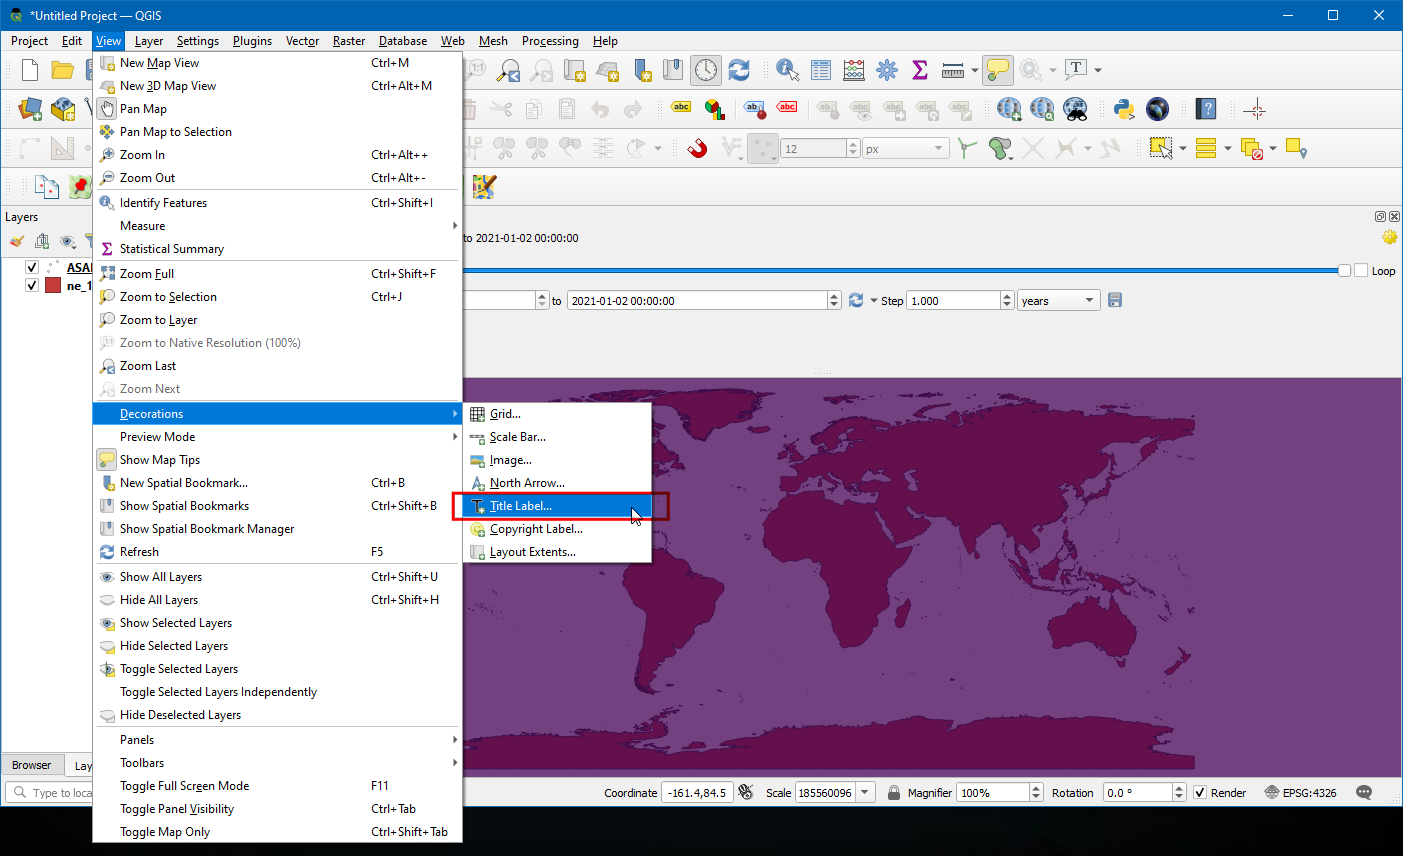Click the Show Map Tips toolbar icon
The height and width of the screenshot is (856, 1403).
[997, 70]
